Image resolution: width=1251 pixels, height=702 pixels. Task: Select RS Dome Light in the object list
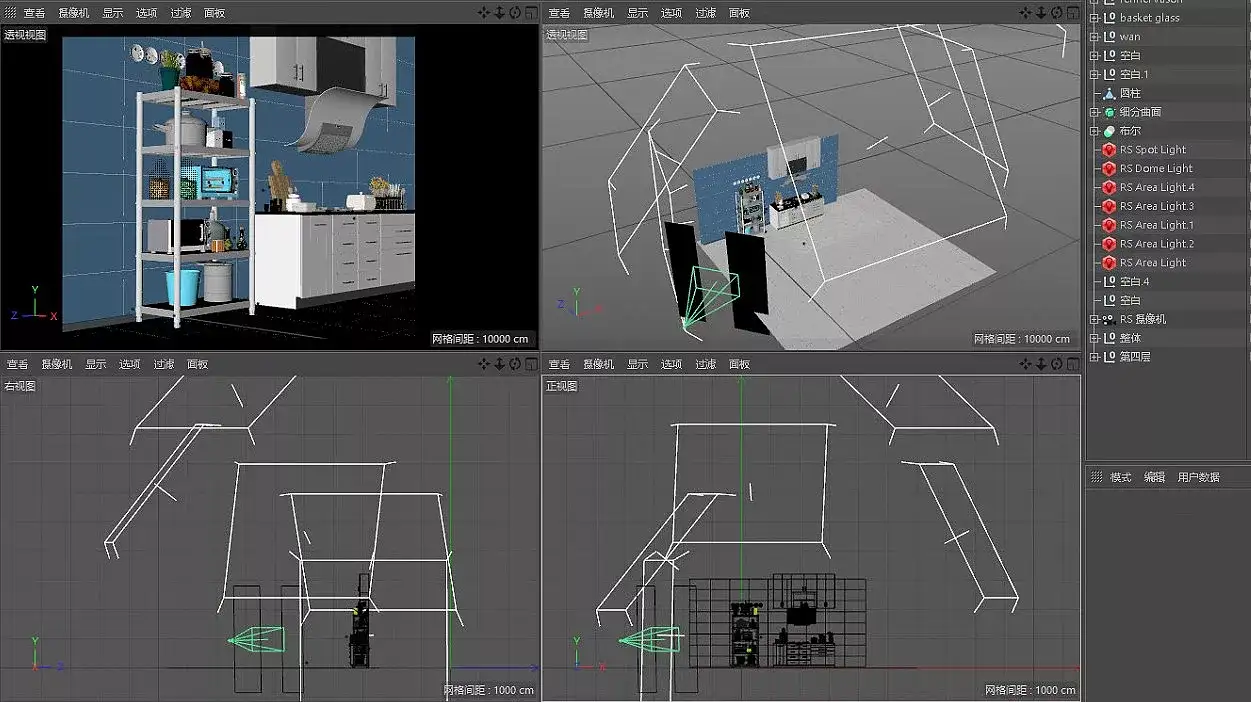(x=1156, y=169)
